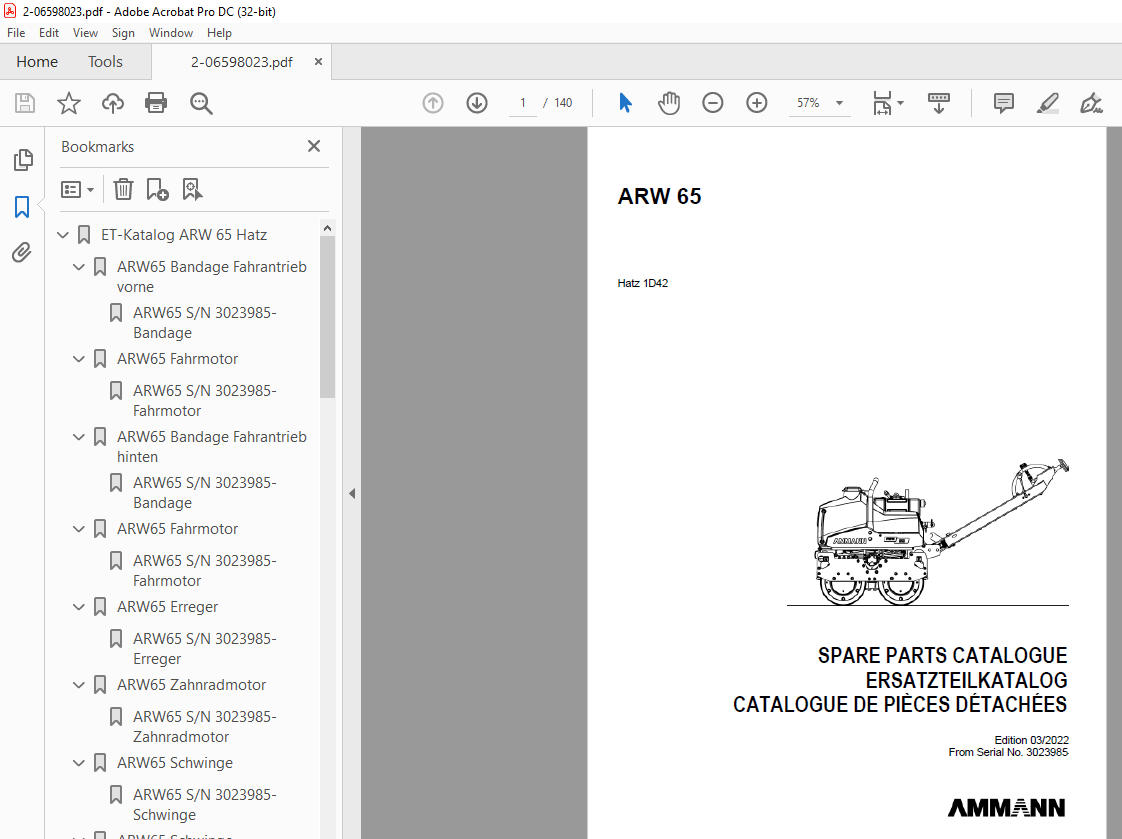The image size is (1122, 839).
Task: Open the Help menu
Action: click(x=219, y=33)
